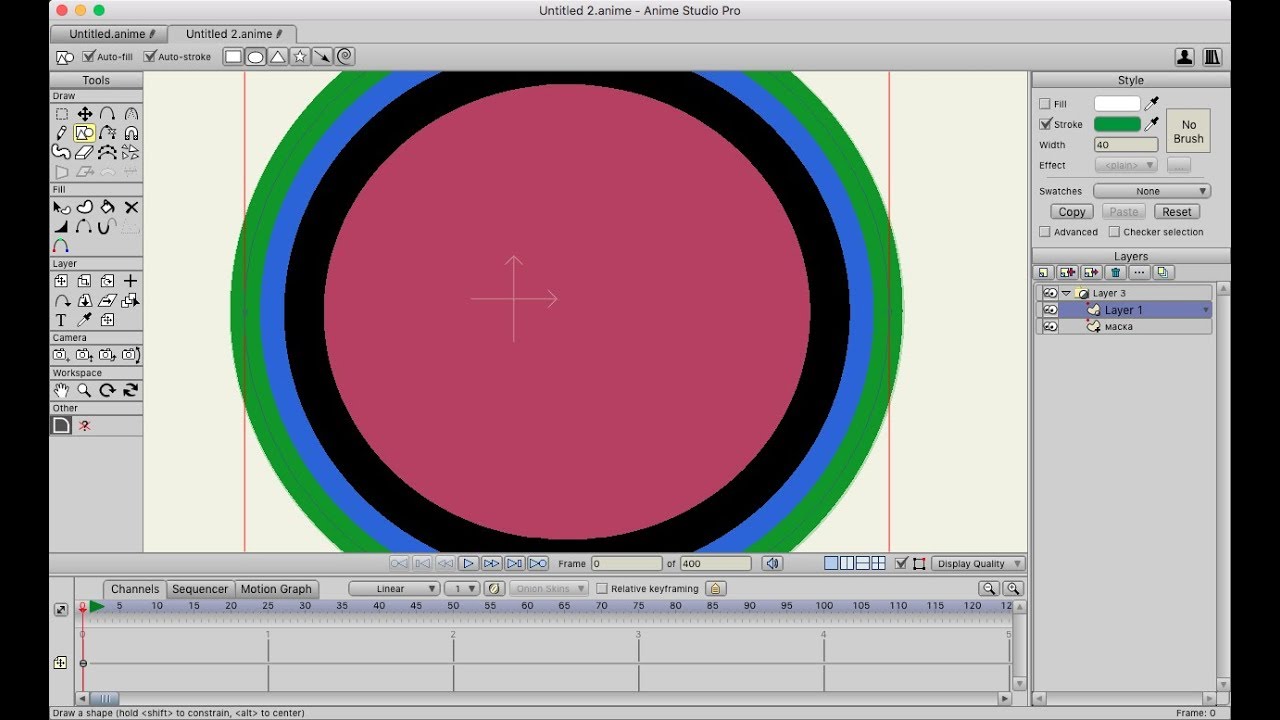Switch to the Untitled 2.anime tab
The image size is (1280, 720).
point(234,34)
